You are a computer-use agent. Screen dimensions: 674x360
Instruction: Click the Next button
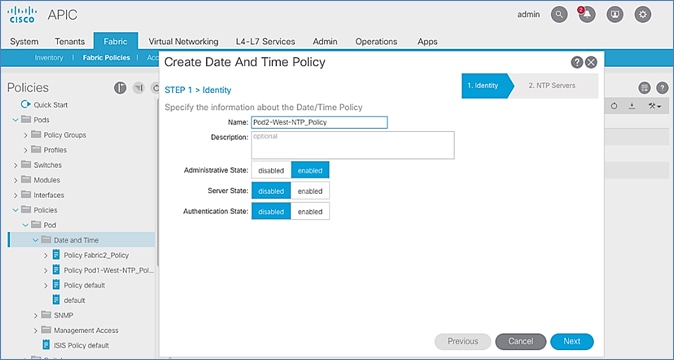pos(572,342)
